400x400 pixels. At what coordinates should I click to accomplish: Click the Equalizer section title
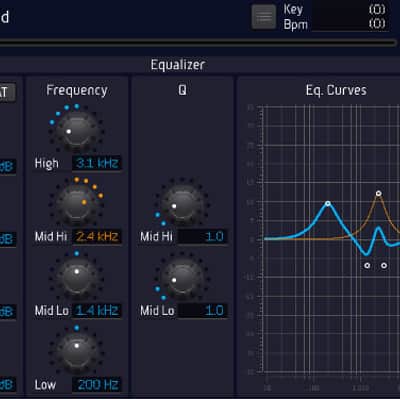point(178,65)
